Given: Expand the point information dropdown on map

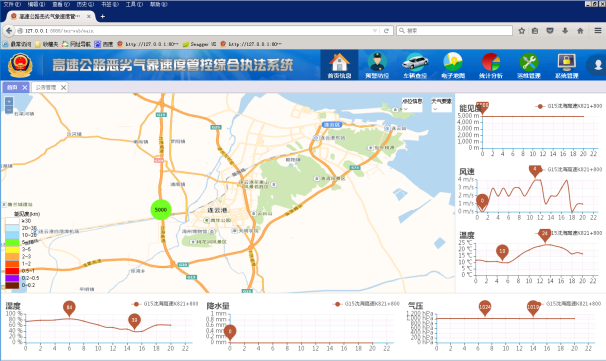Looking at the screenshot, I should pos(412,105).
